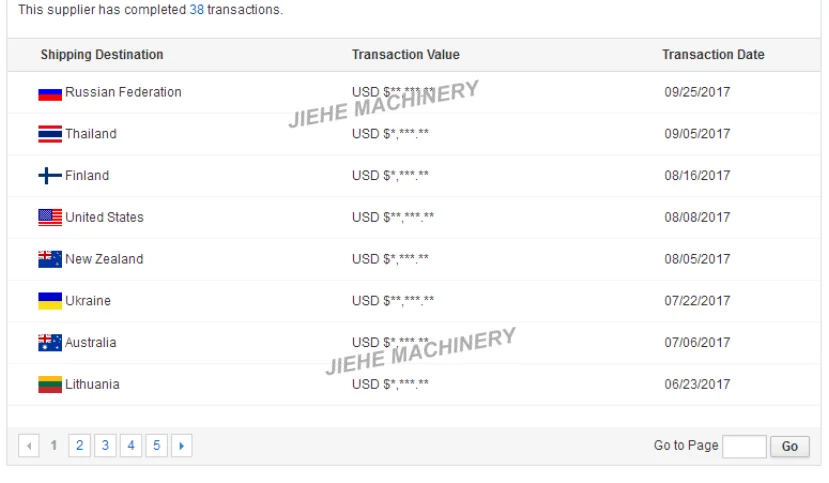The image size is (829, 483).
Task: Focus the Go to Page input
Action: coord(744,446)
